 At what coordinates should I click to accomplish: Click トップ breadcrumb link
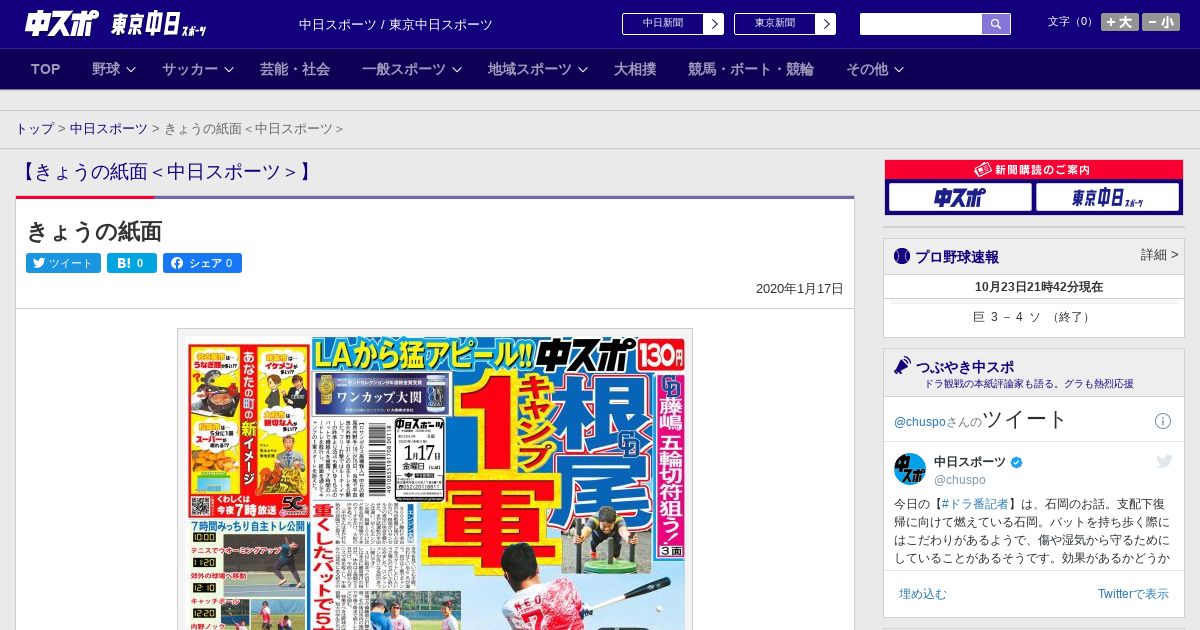[34, 129]
